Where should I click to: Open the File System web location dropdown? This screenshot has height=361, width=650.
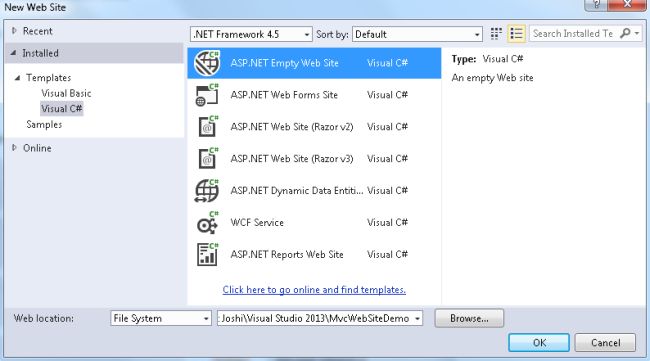point(161,318)
